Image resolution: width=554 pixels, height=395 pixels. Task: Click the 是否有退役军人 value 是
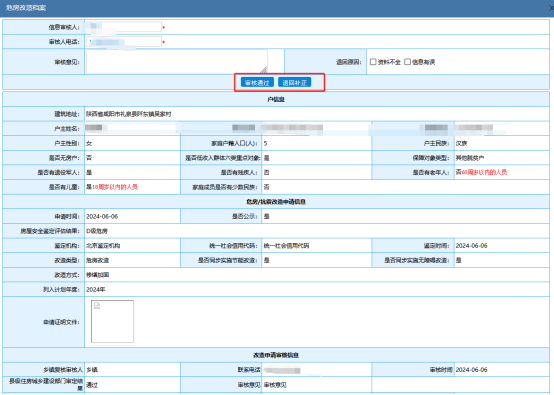pos(89,172)
